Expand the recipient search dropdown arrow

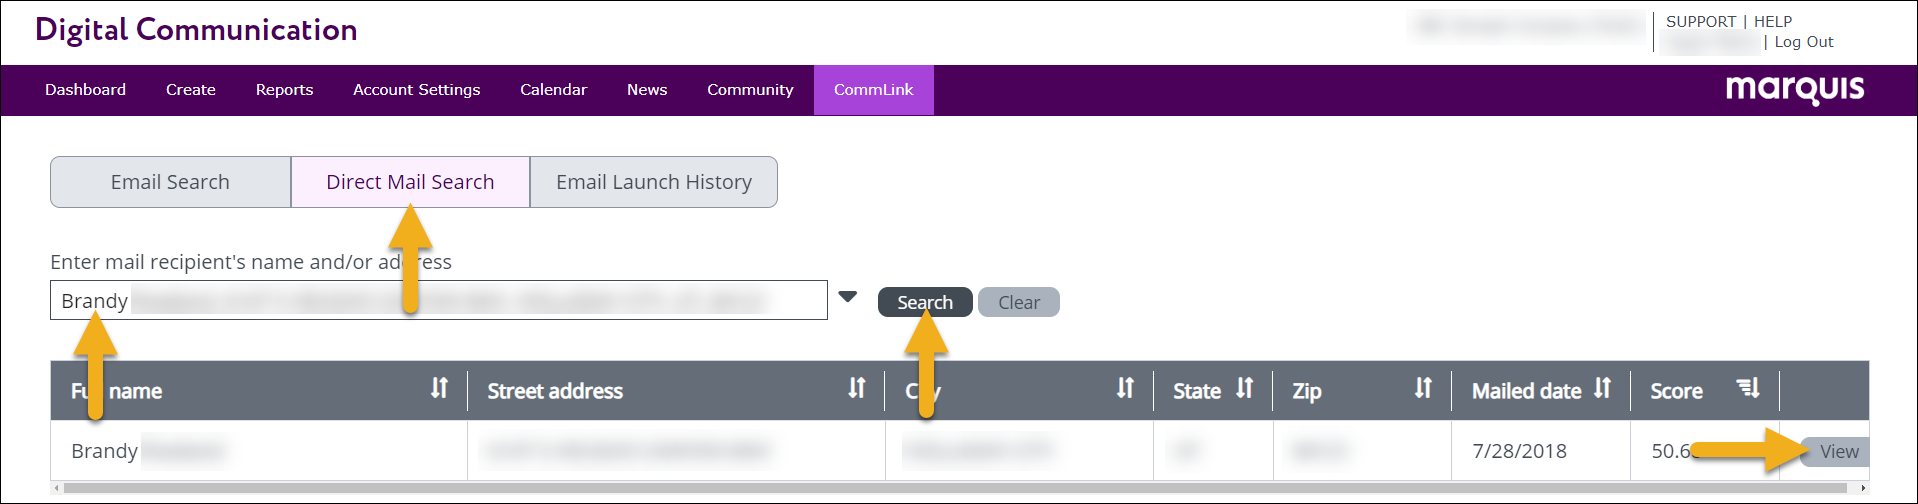coord(848,297)
